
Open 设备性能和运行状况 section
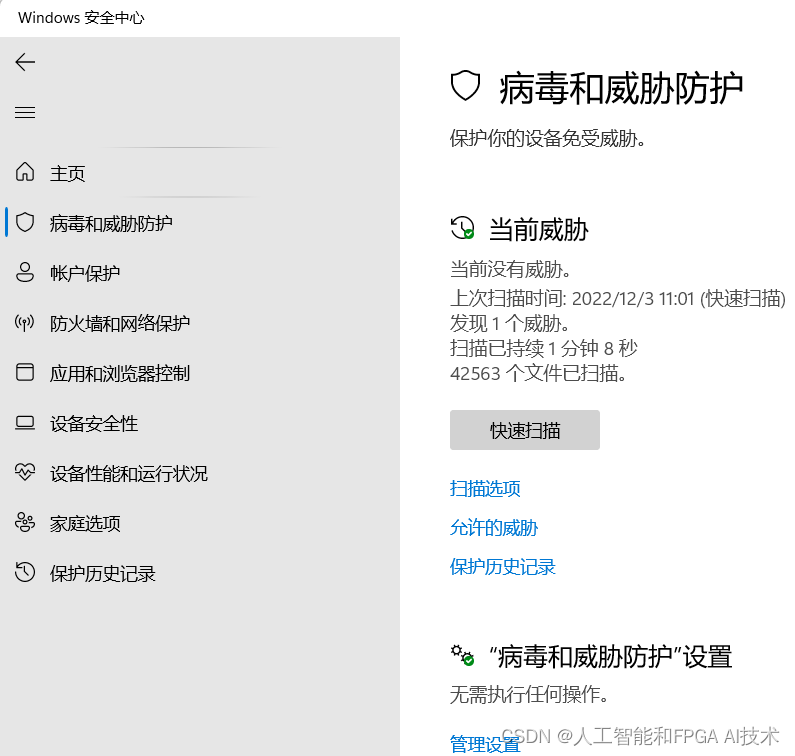pos(129,474)
